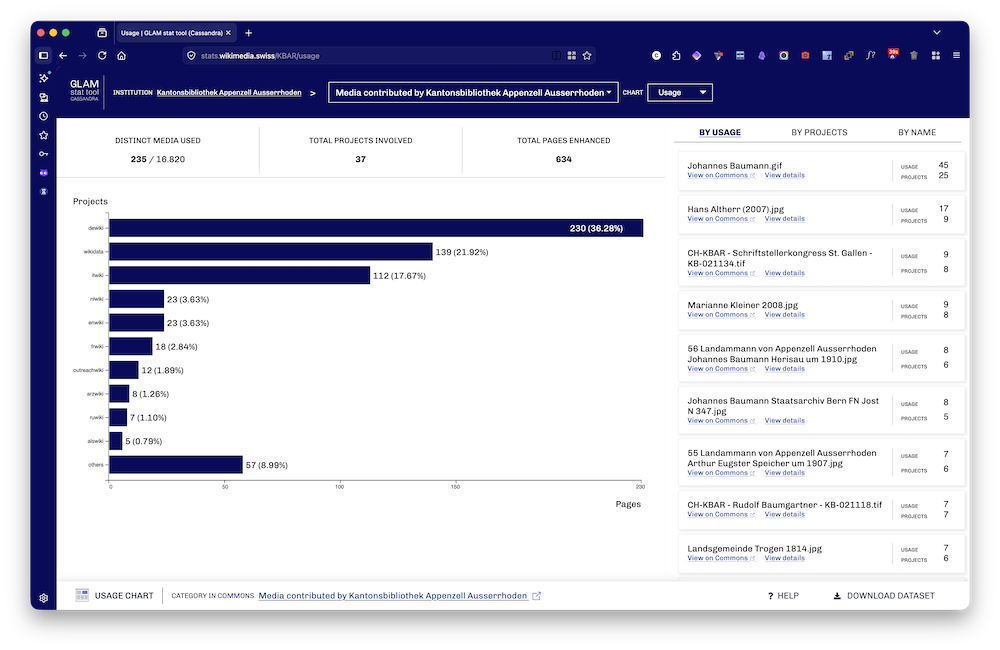Screen dimensions: 1000x650
Task: Bookmark this page with the star icon
Action: (x=587, y=55)
